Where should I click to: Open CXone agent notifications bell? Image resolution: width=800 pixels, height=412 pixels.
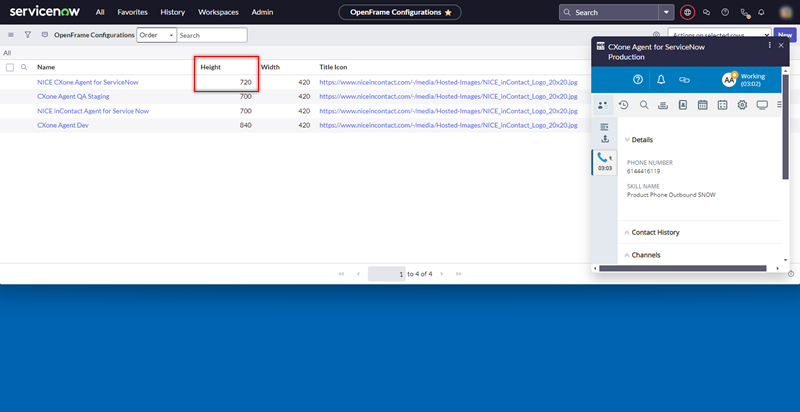(661, 80)
